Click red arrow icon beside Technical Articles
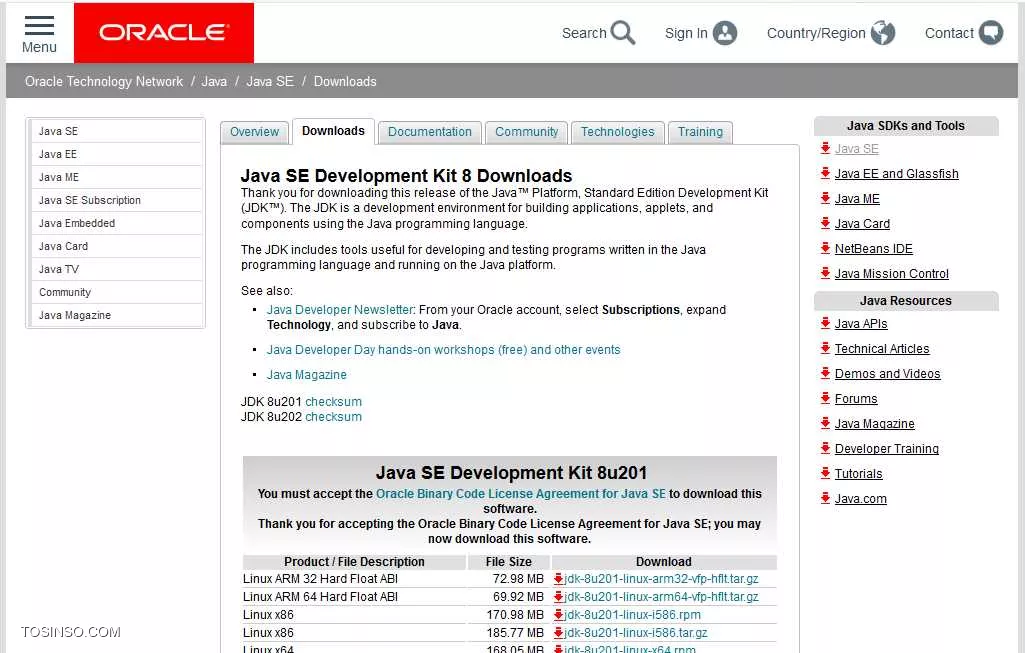Screen dimensions: 1025x653 tap(826, 348)
